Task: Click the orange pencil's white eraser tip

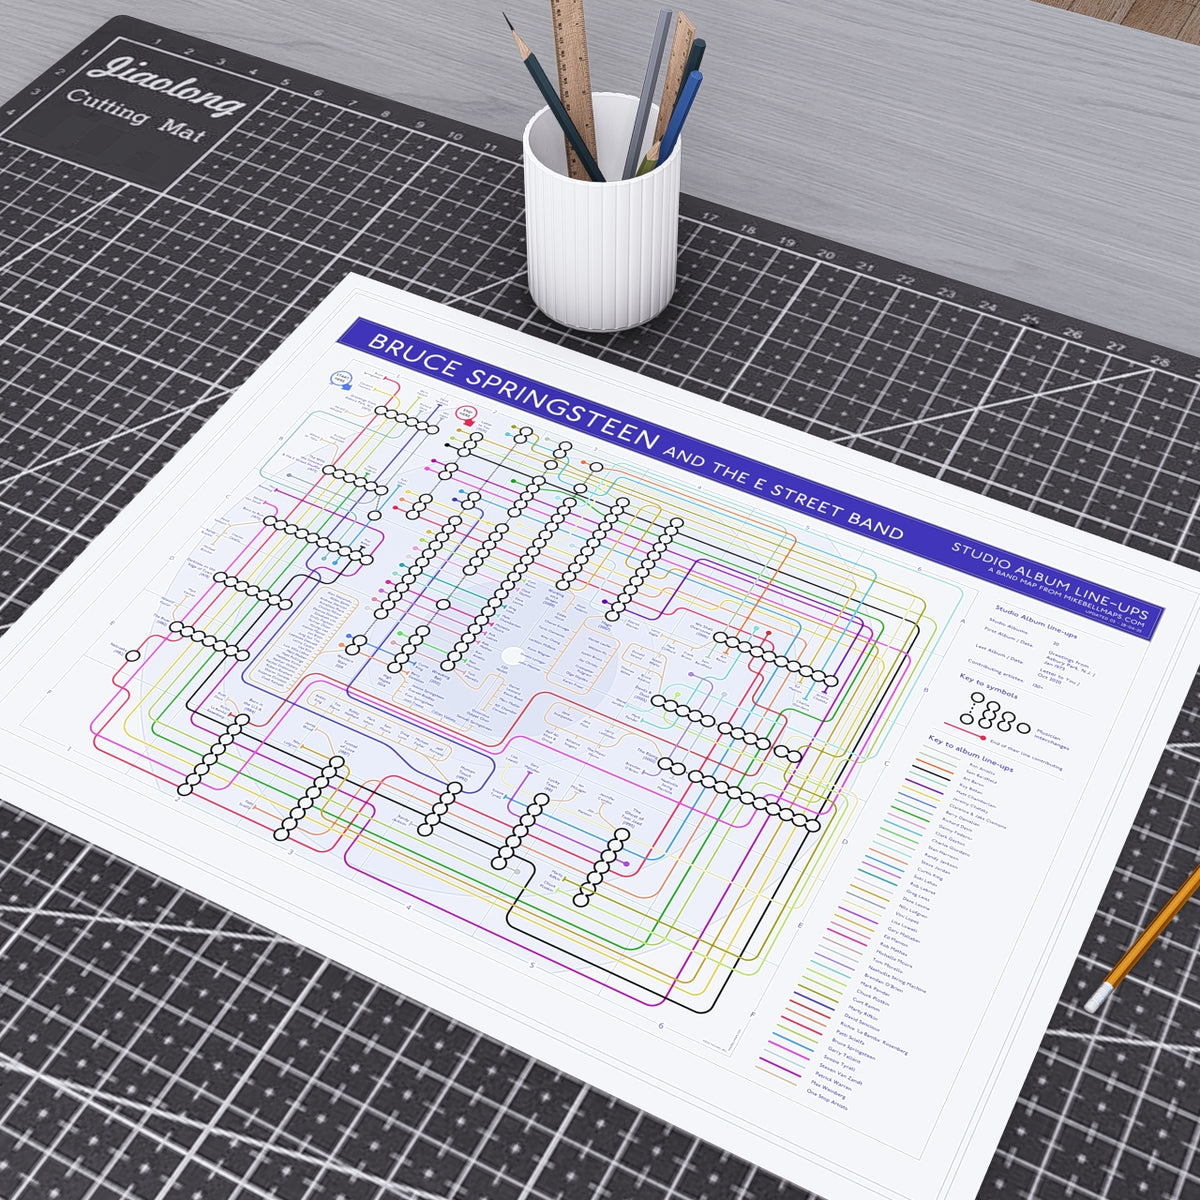Action: point(1099,996)
